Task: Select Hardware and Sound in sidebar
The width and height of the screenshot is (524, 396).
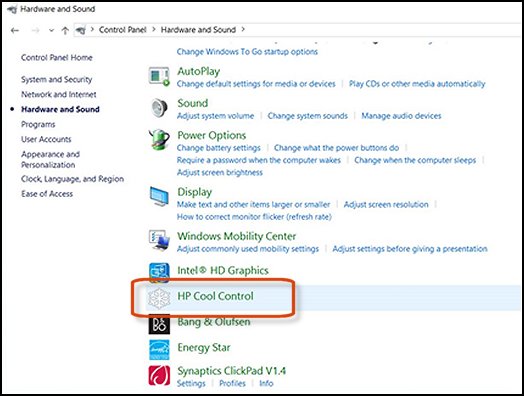Action: [x=60, y=109]
